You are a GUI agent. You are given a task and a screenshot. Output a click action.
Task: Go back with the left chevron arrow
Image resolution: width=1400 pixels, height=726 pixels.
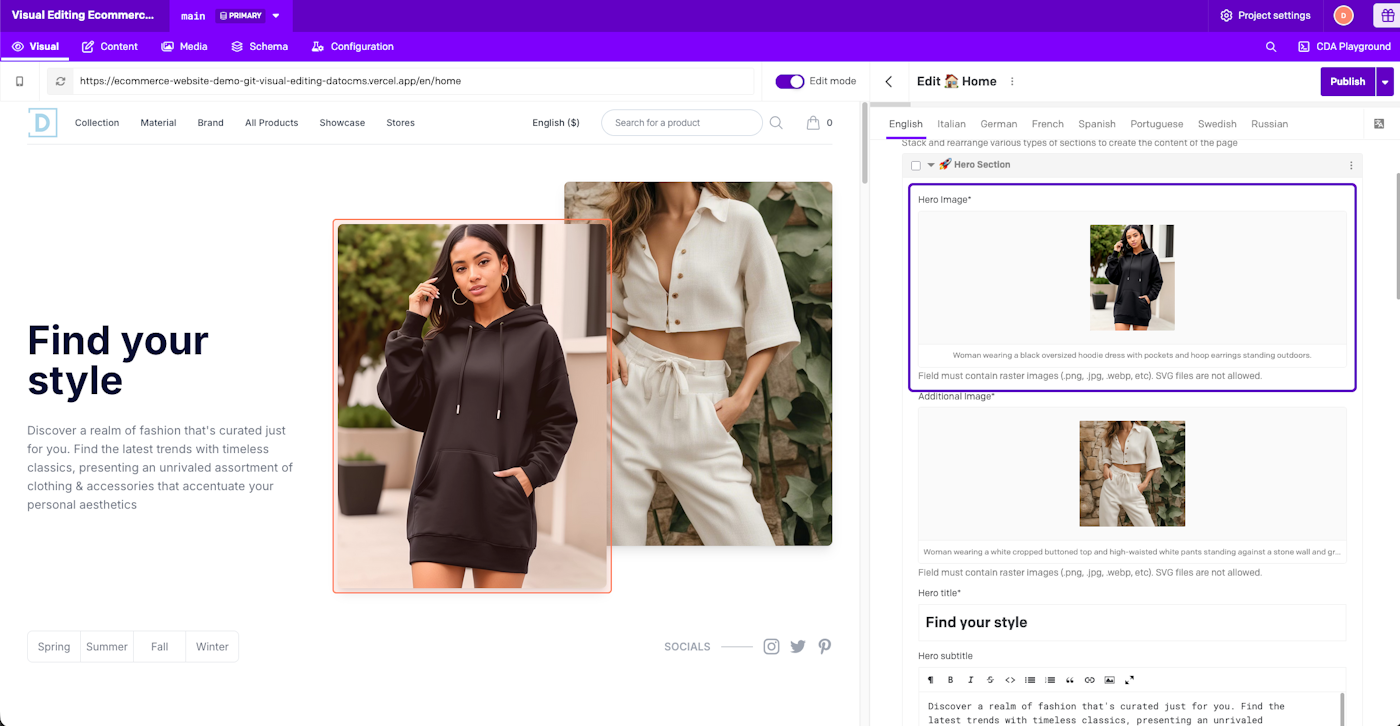click(889, 81)
